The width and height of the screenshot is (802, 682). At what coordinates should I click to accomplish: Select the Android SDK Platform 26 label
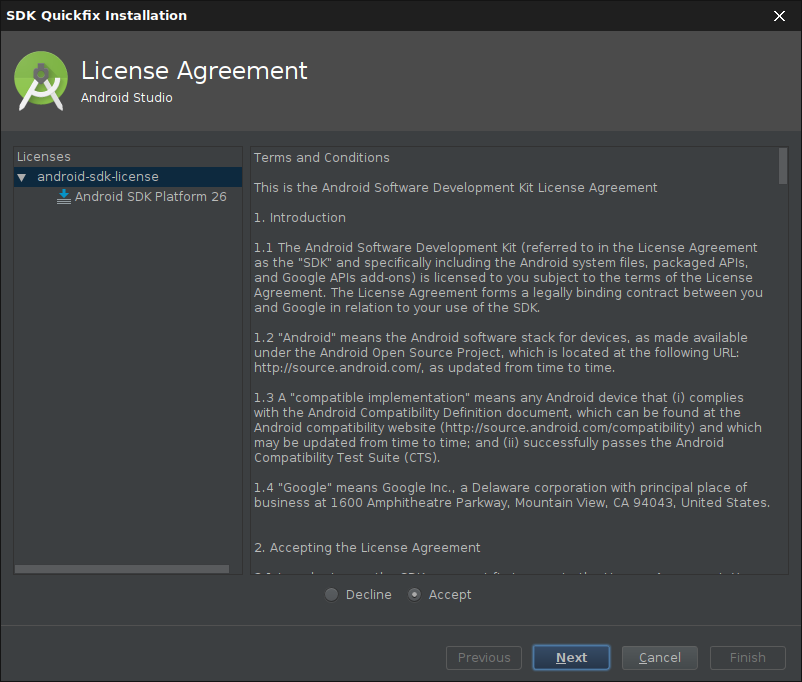(150, 197)
